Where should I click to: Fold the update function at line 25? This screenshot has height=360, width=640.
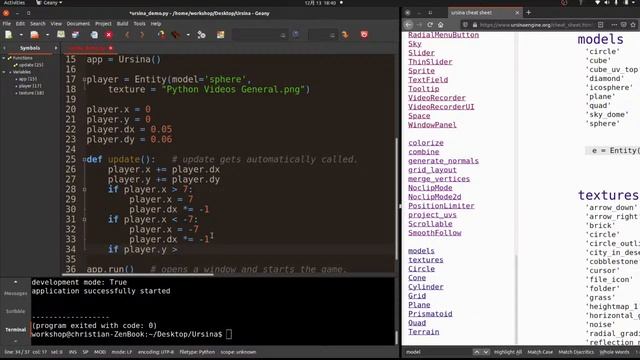click(84, 160)
